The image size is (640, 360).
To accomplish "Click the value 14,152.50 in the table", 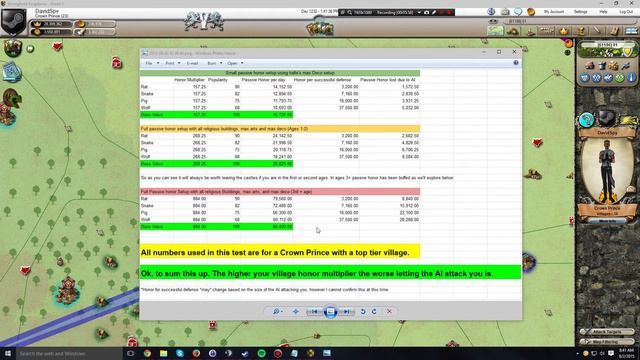I will click(x=282, y=87).
